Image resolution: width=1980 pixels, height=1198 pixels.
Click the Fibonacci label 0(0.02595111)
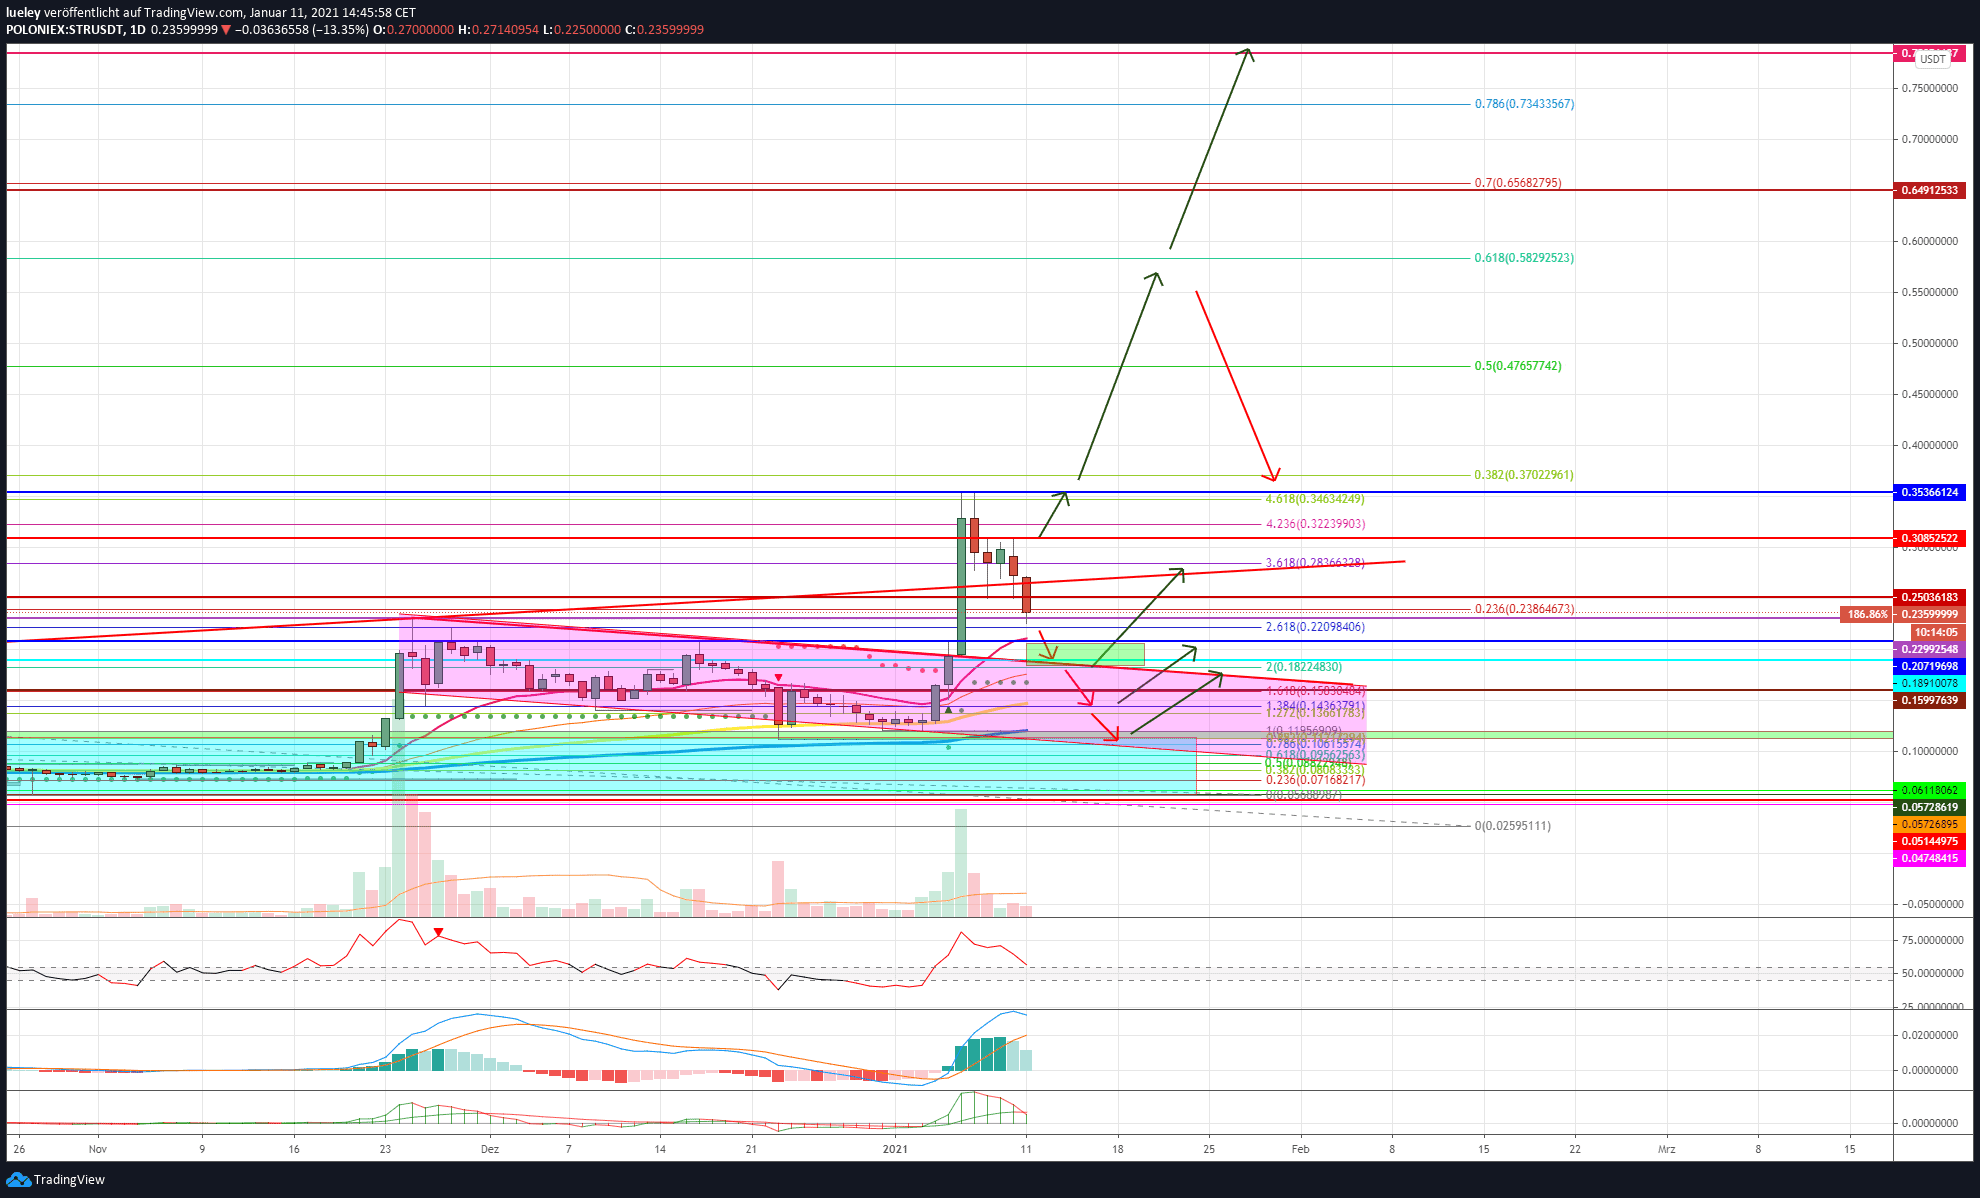(1512, 826)
